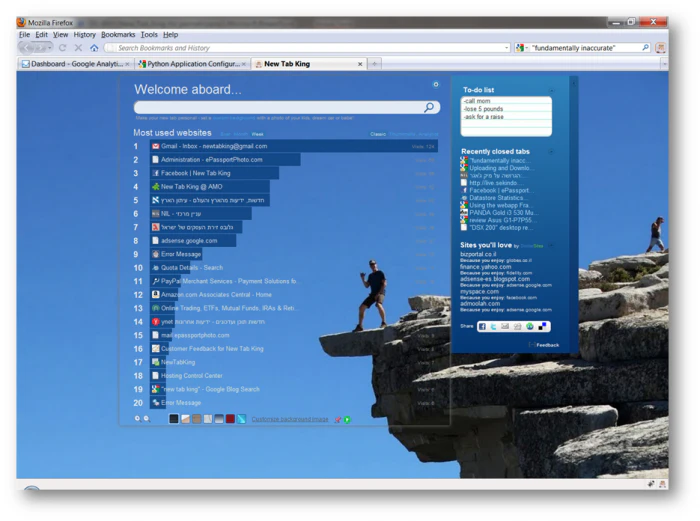This screenshot has height=521, width=700.
Task: Close the Python Application Configur... tab
Action: coord(244,64)
